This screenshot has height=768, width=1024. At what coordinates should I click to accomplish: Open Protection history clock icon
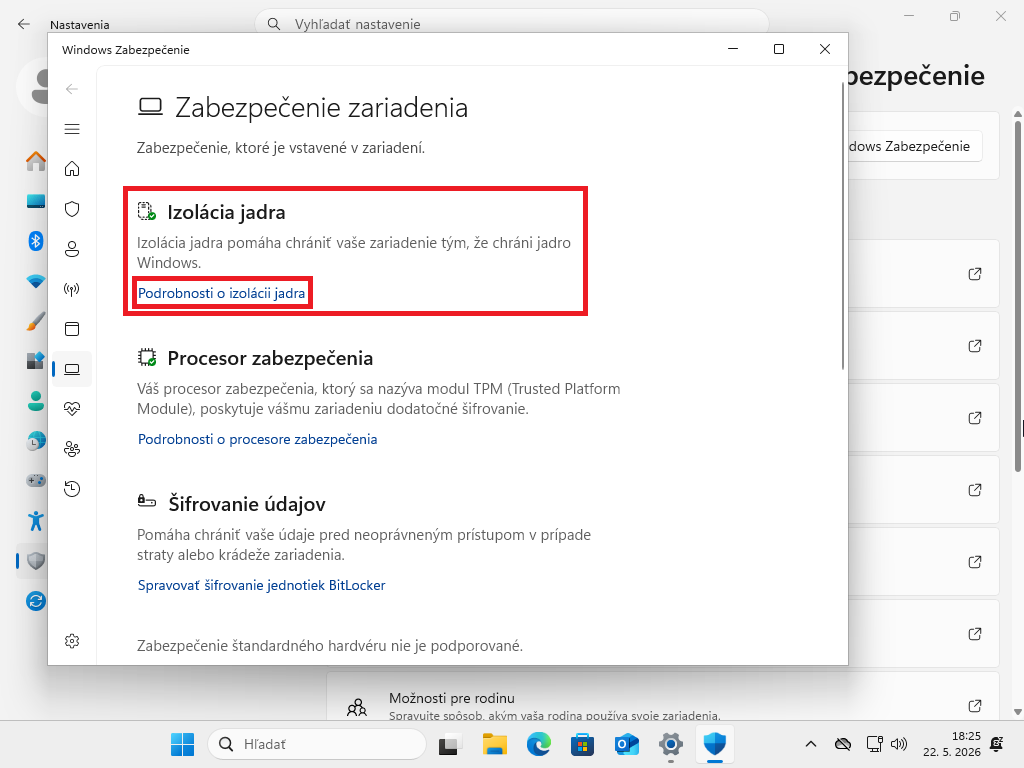(x=72, y=488)
